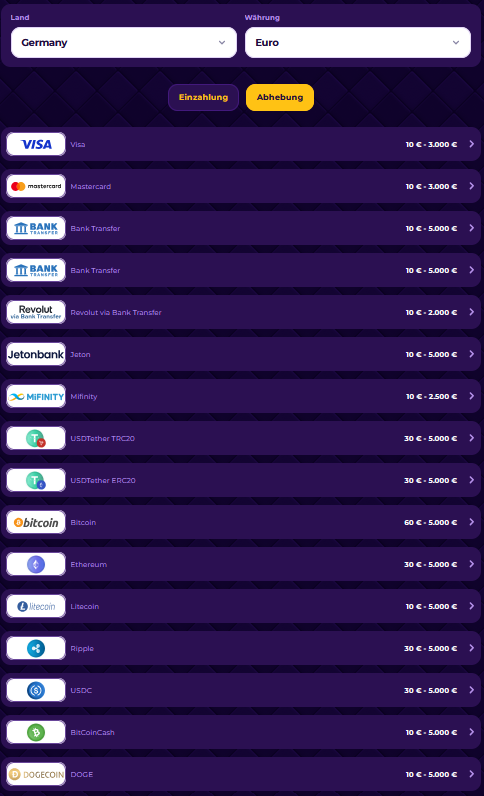Click the Visa card logo
The image size is (484, 796).
36,144
